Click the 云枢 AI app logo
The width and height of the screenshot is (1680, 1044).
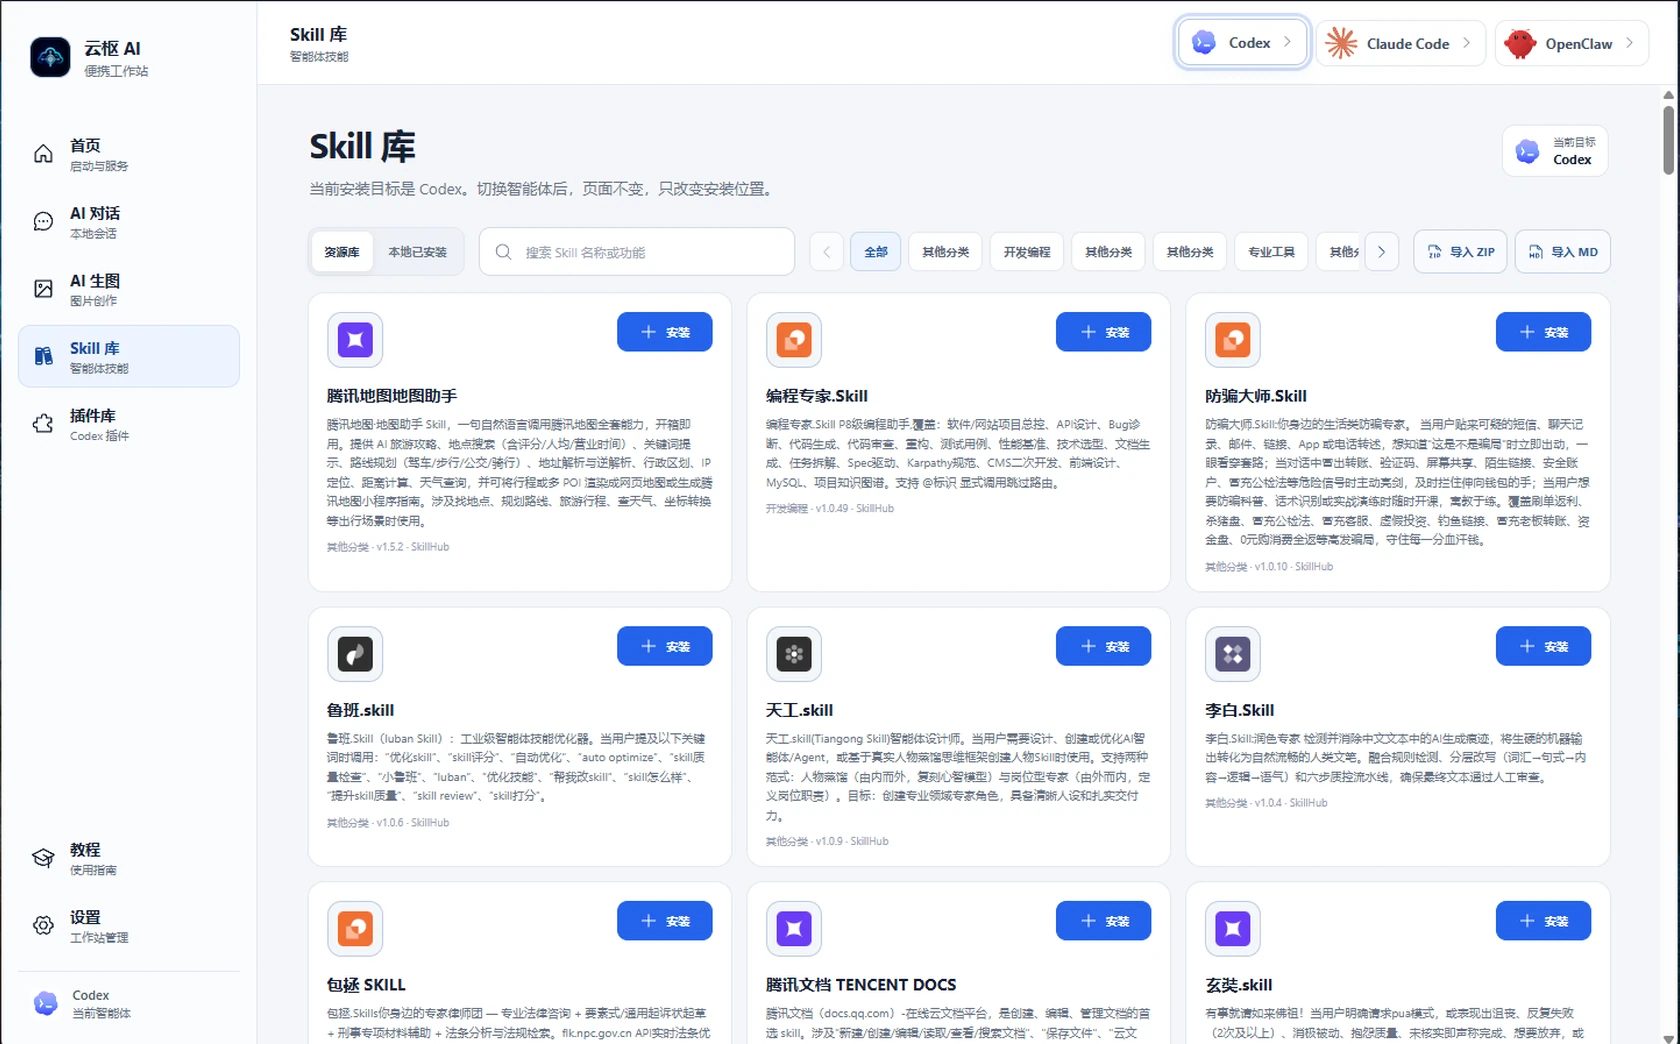50,57
